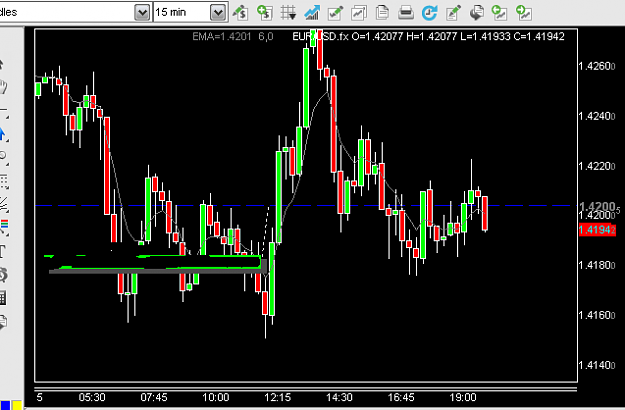This screenshot has height=410, width=625.
Task: Click the 1.4240 price axis label
Action: (597, 116)
